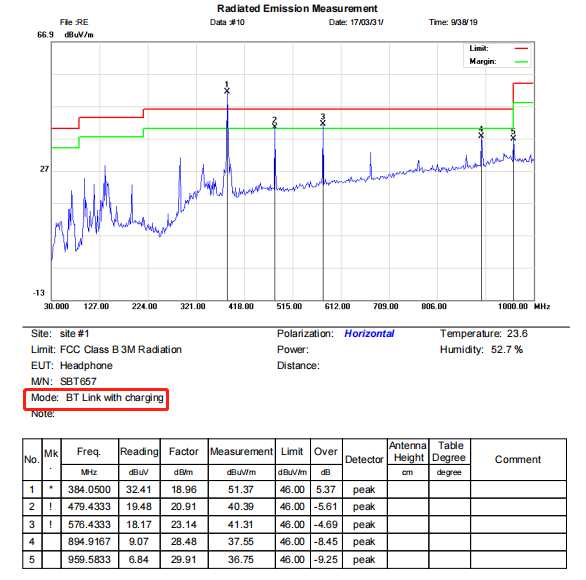586x580 pixels.
Task: Select the 'Margin:' legend label
Action: [x=483, y=61]
